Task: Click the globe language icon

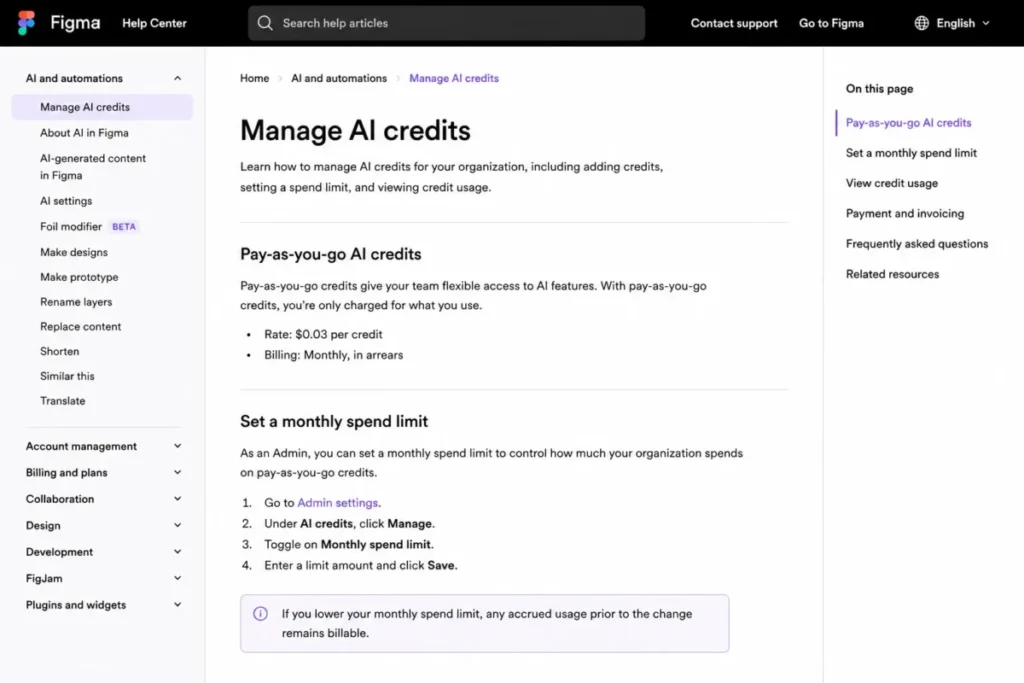Action: pyautogui.click(x=921, y=23)
